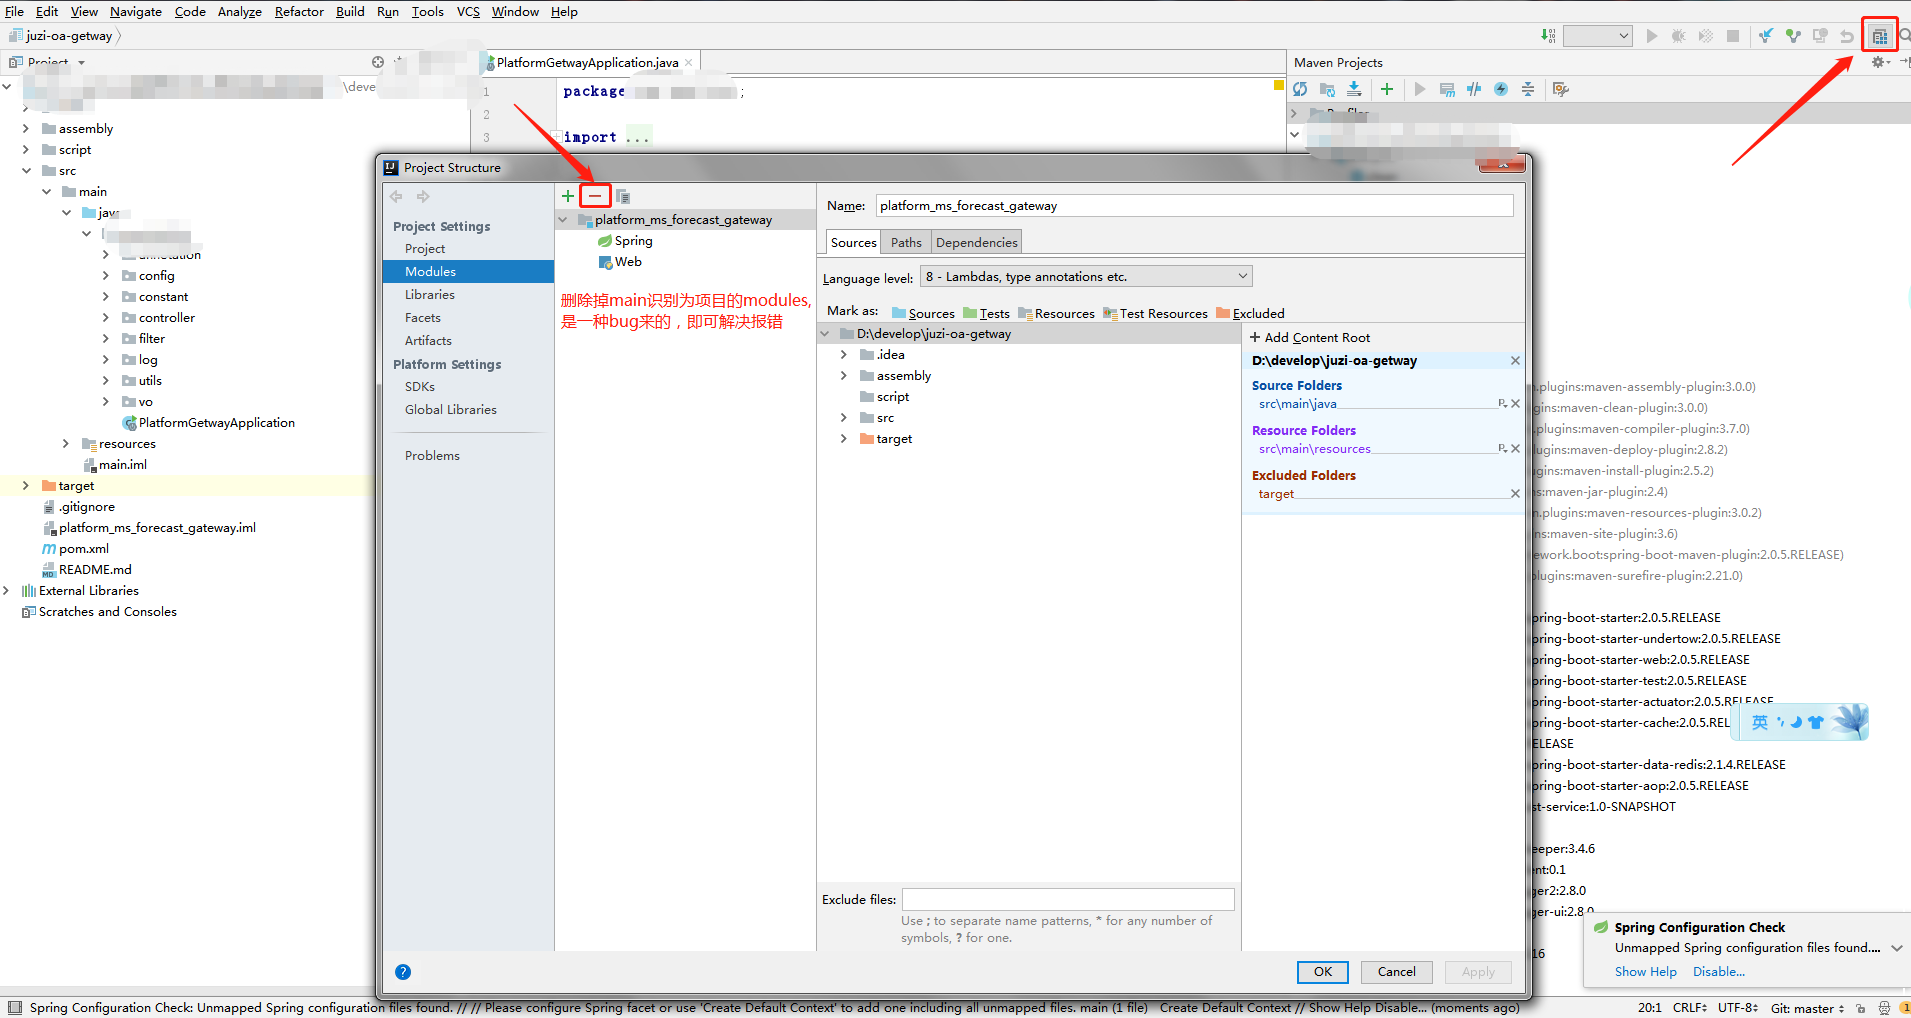Click the module Name input field
The width and height of the screenshot is (1911, 1018).
[1194, 206]
